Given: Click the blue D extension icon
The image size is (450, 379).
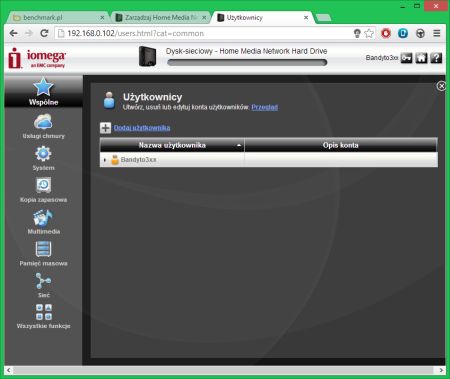Looking at the screenshot, I should (403, 33).
